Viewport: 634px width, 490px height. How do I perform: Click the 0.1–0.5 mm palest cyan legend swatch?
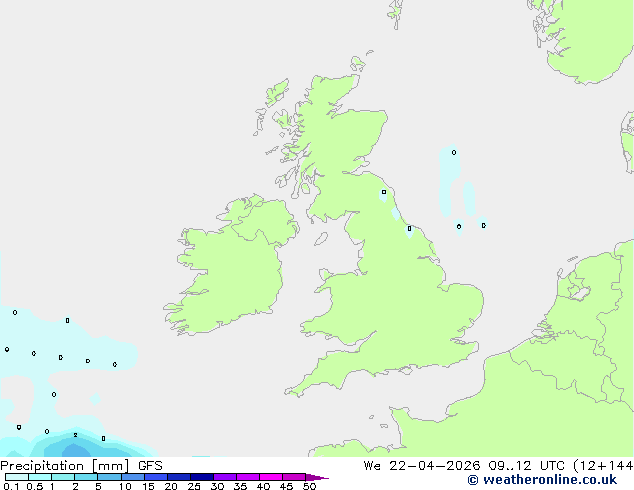[17, 477]
